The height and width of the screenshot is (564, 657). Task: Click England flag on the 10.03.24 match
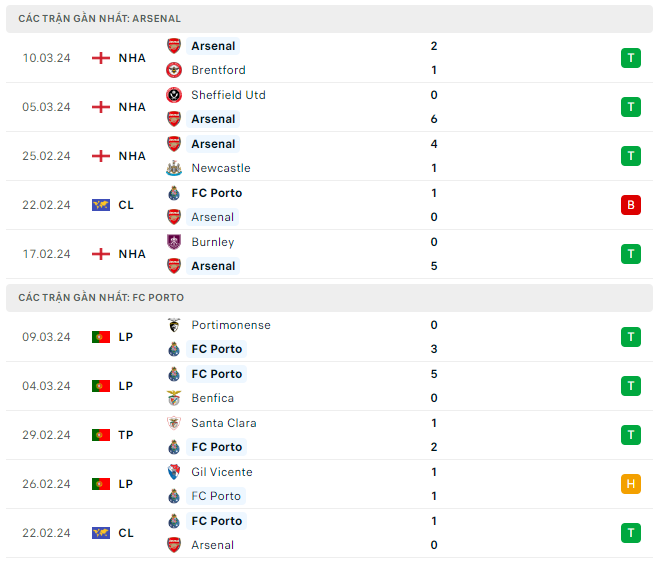(100, 58)
